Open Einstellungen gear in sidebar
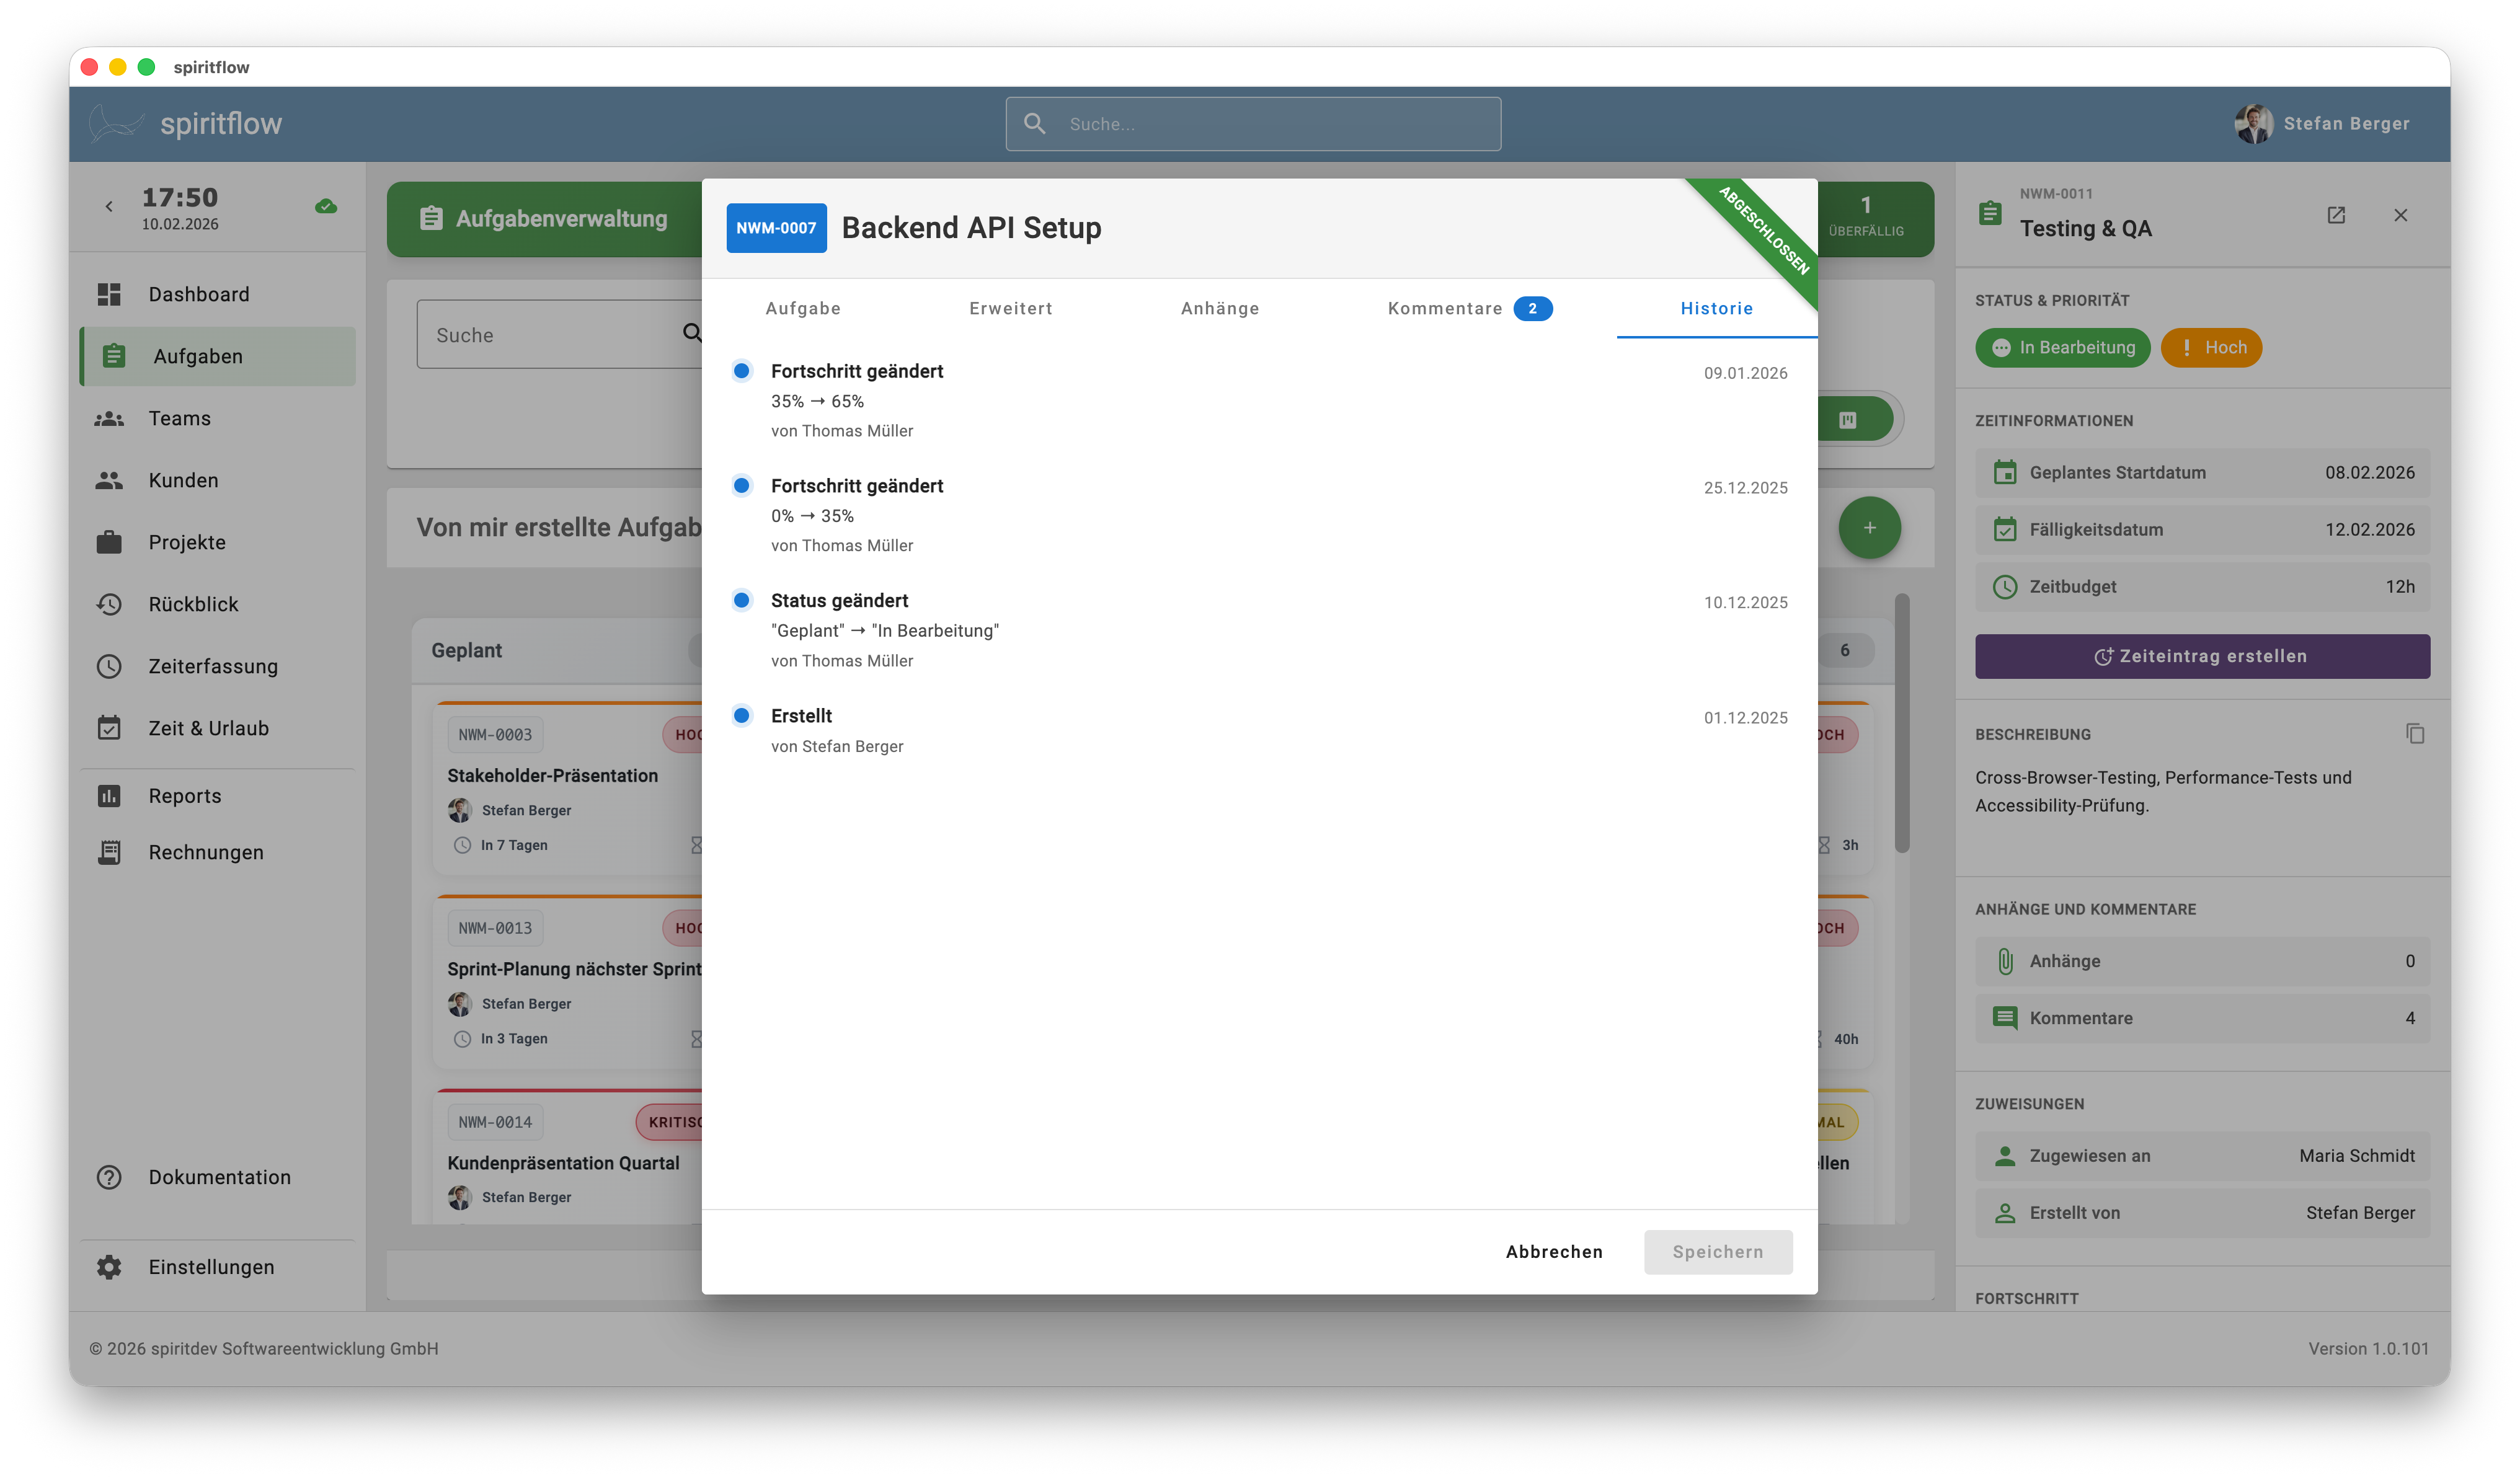Image resolution: width=2520 pixels, height=1478 pixels. pos(110,1267)
